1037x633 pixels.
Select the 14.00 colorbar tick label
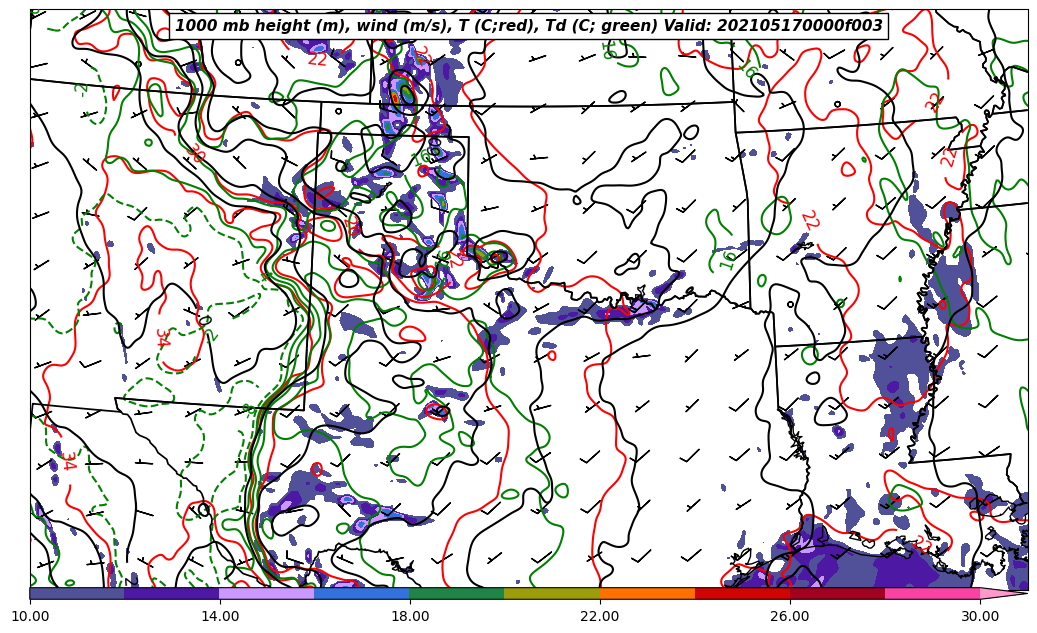point(220,616)
